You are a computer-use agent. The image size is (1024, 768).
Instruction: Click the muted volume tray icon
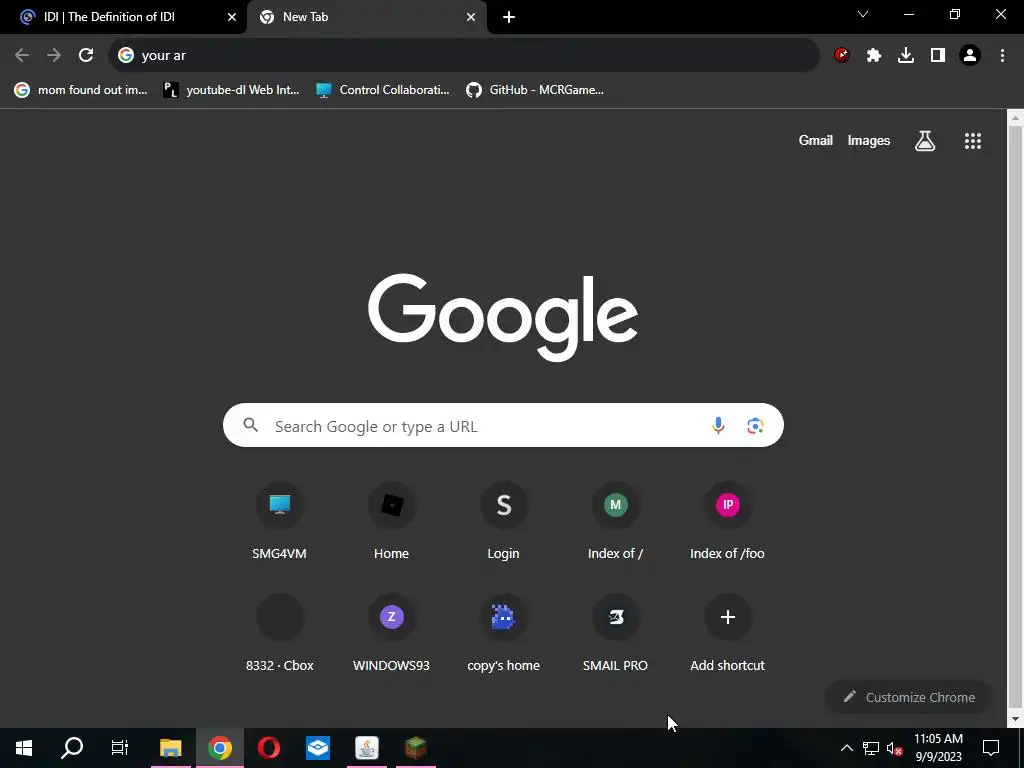point(895,748)
